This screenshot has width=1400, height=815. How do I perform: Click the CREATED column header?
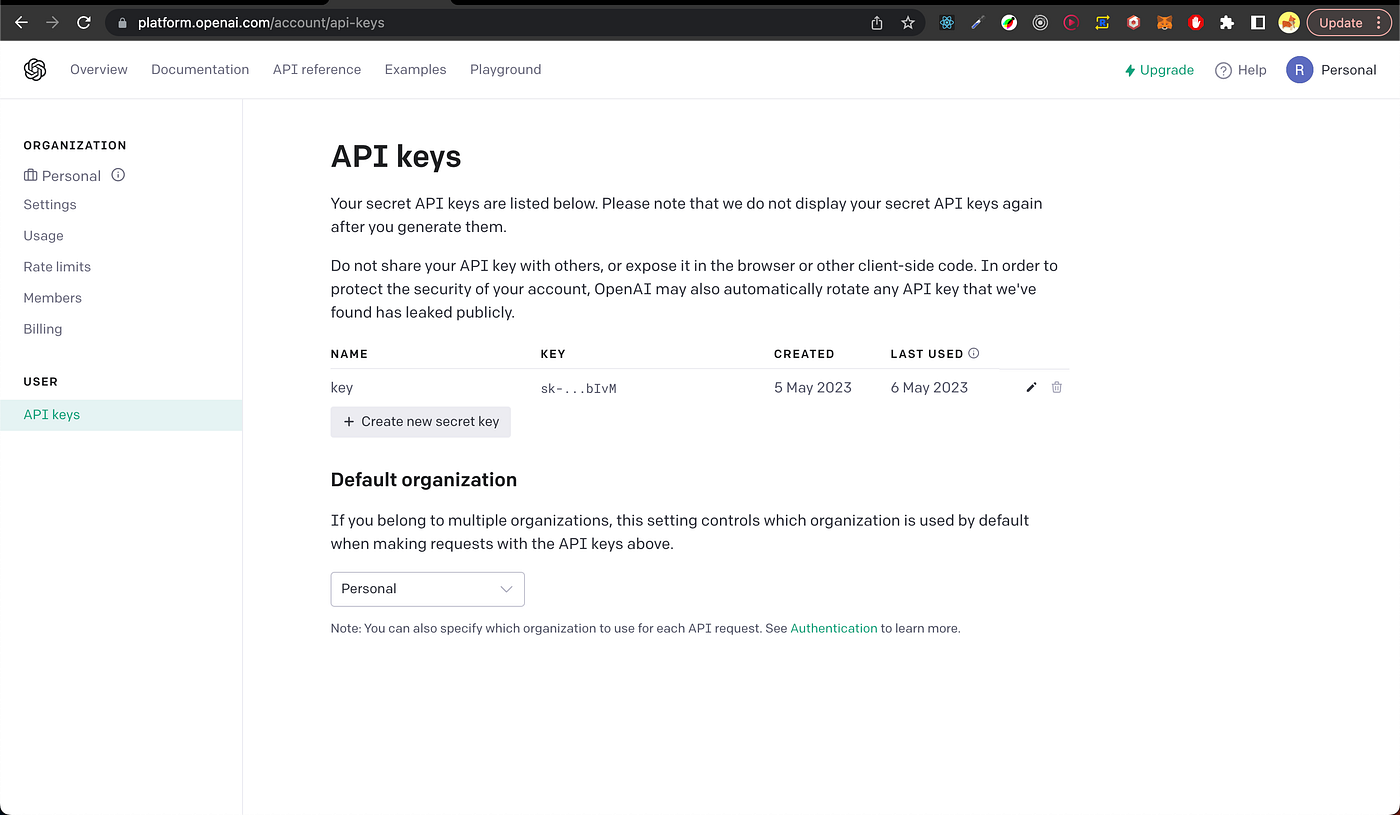point(804,354)
